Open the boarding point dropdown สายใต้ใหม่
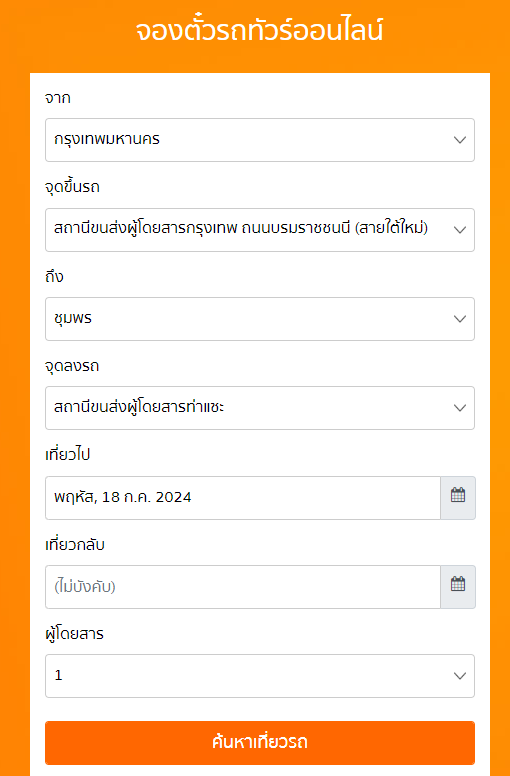This screenshot has height=776, width=510. [x=260, y=230]
